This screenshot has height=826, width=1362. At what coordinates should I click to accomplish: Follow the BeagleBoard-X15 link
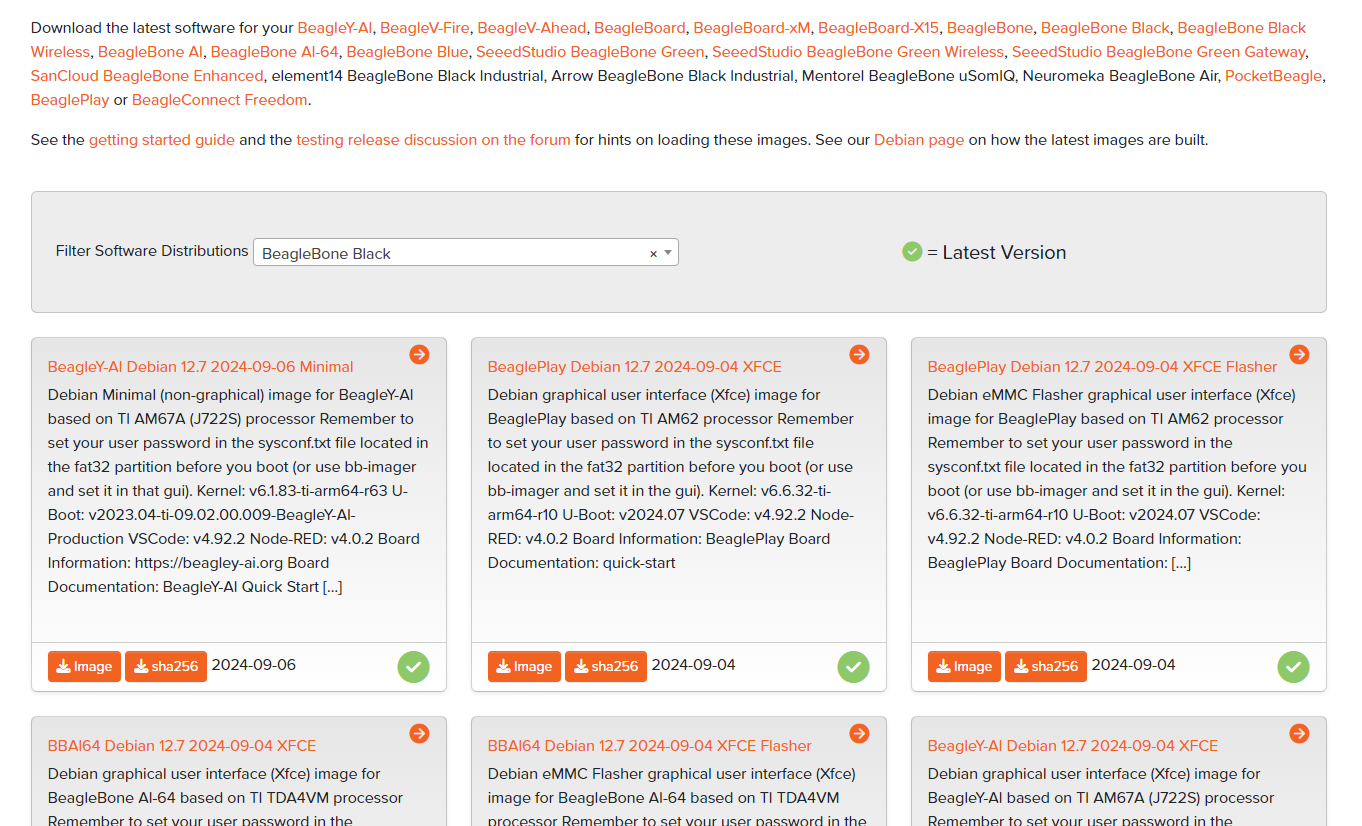click(x=879, y=28)
